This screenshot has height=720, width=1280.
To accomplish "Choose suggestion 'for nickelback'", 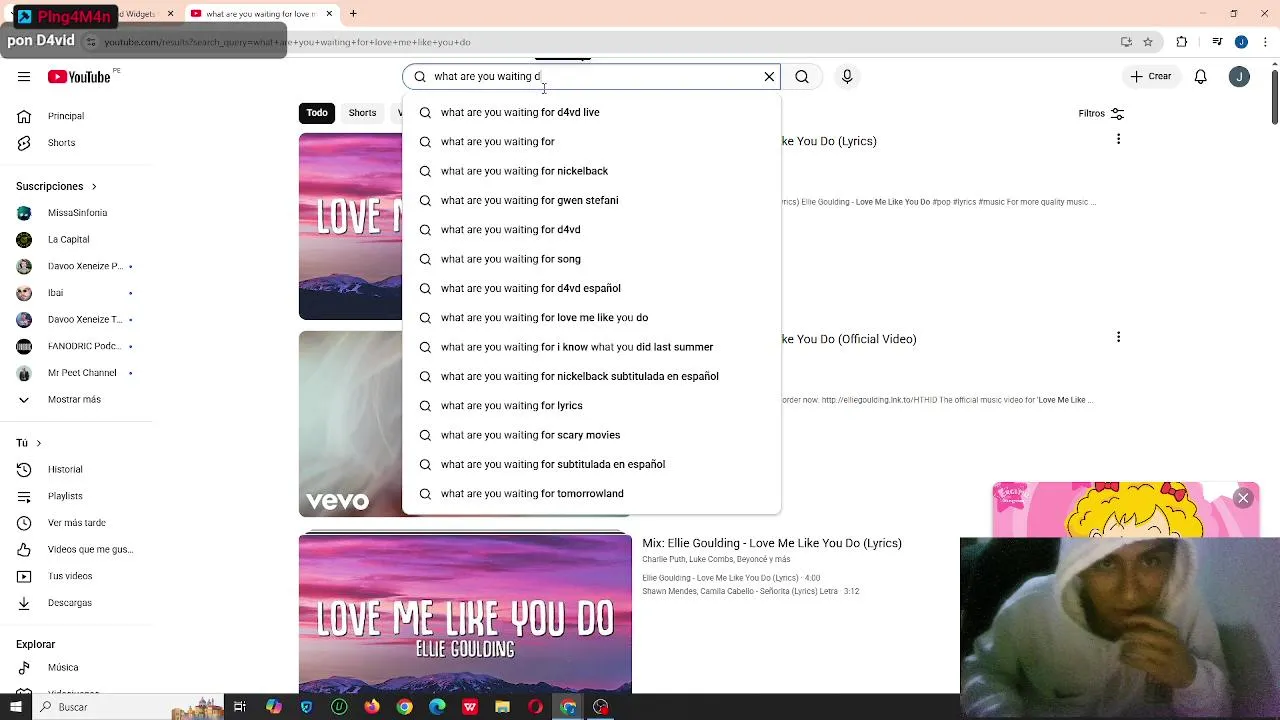I will point(591,171).
